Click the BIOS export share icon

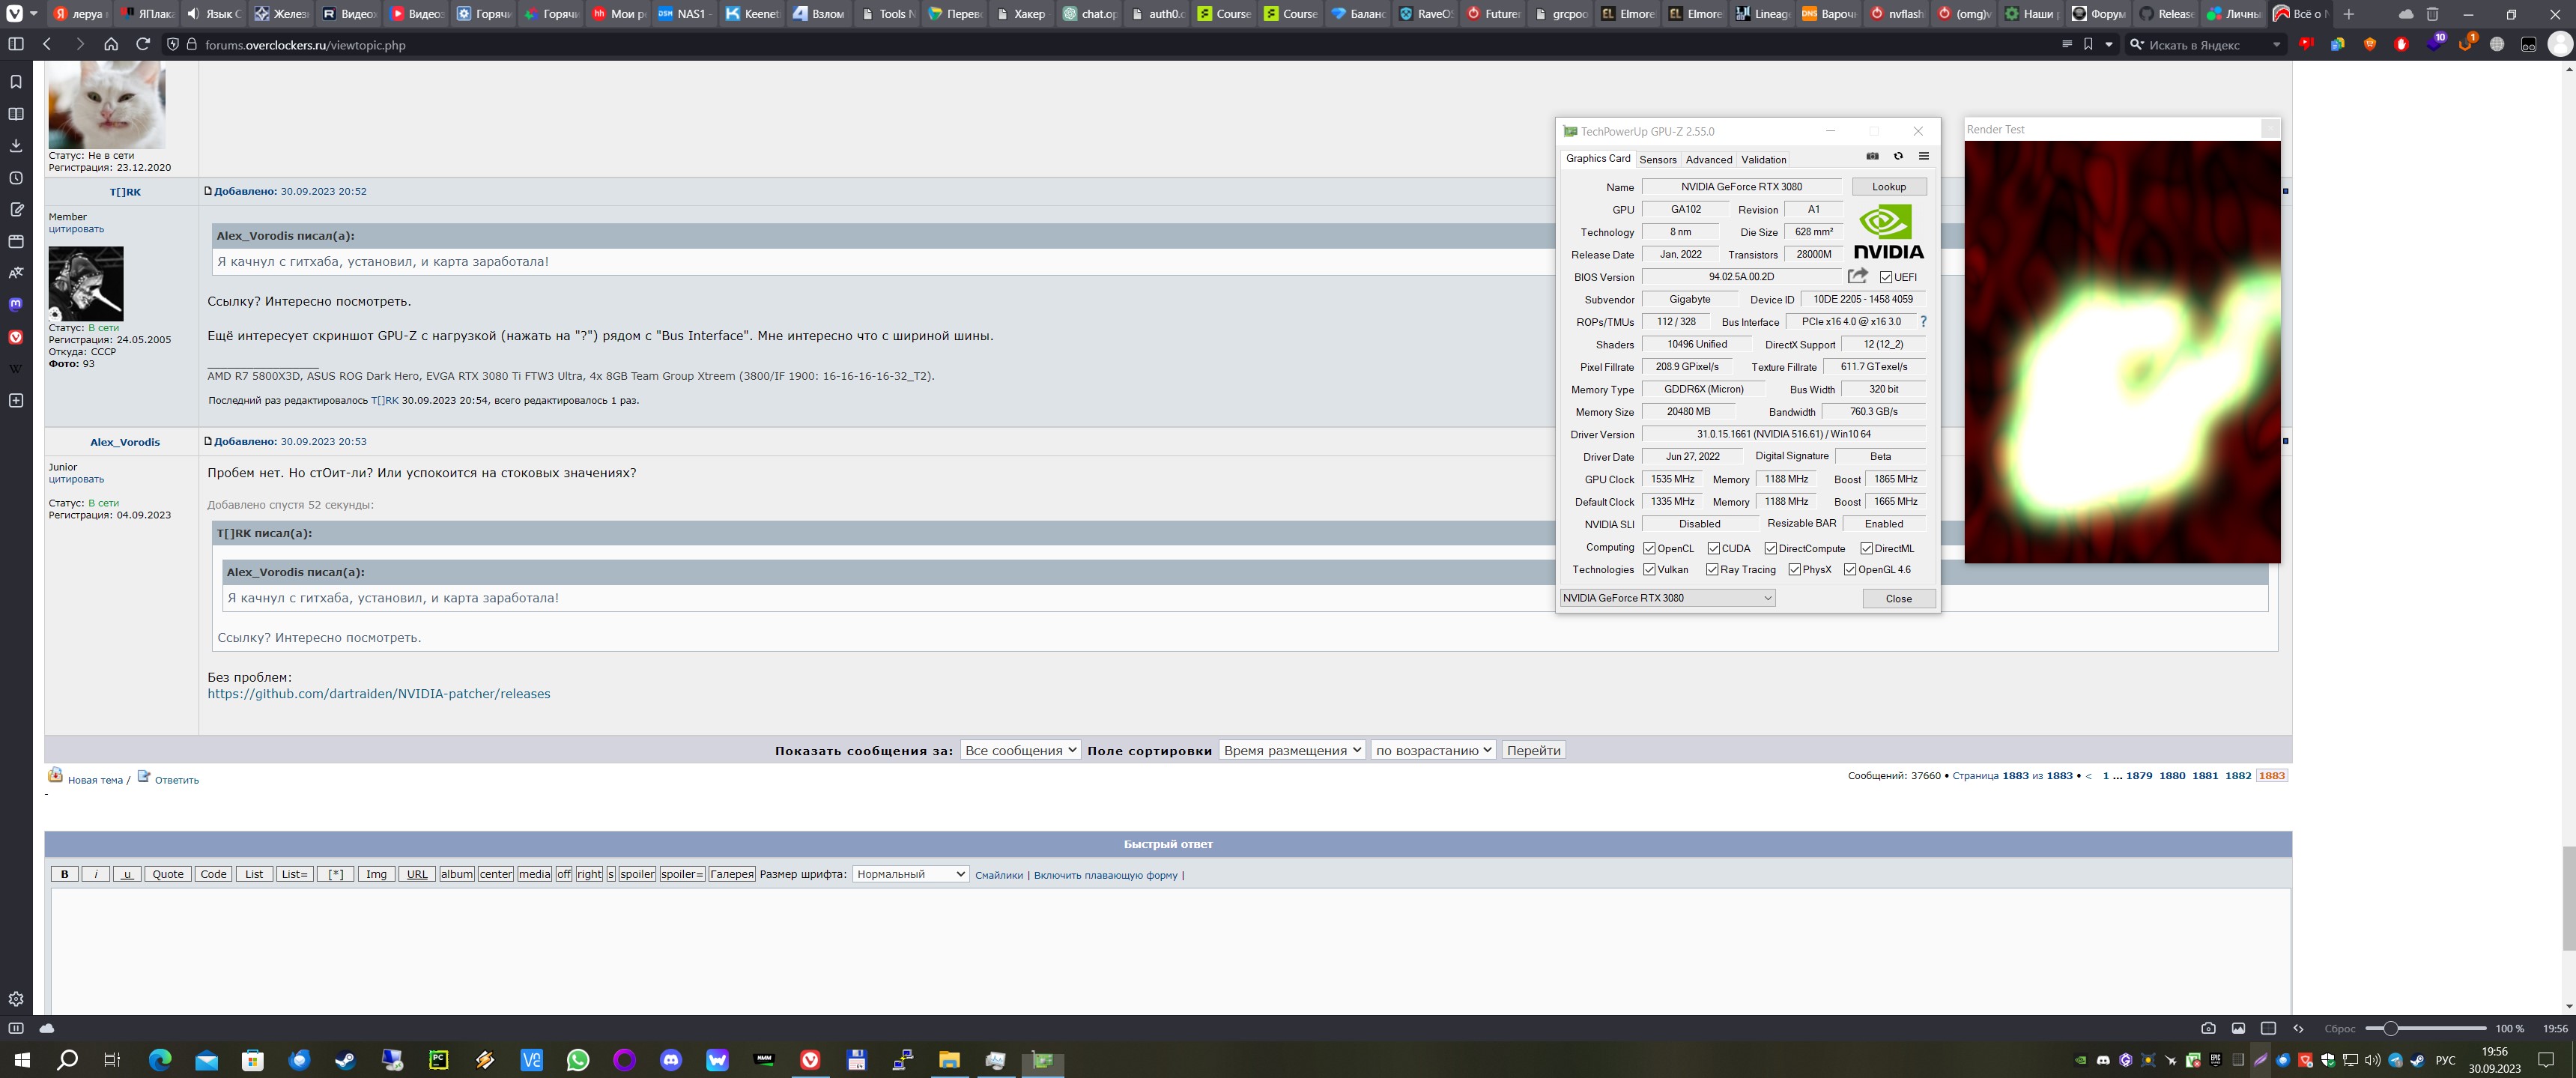pos(1857,276)
